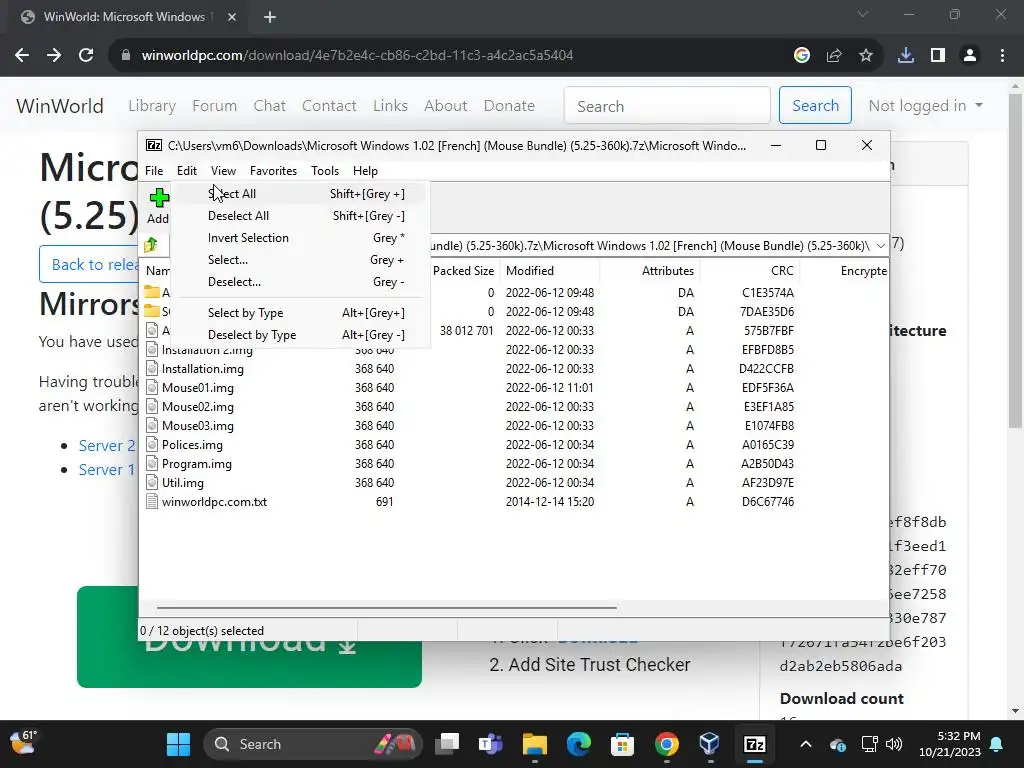The image size is (1024, 768).
Task: Click the WinWorld page vertical scrollbar
Action: [1015, 261]
